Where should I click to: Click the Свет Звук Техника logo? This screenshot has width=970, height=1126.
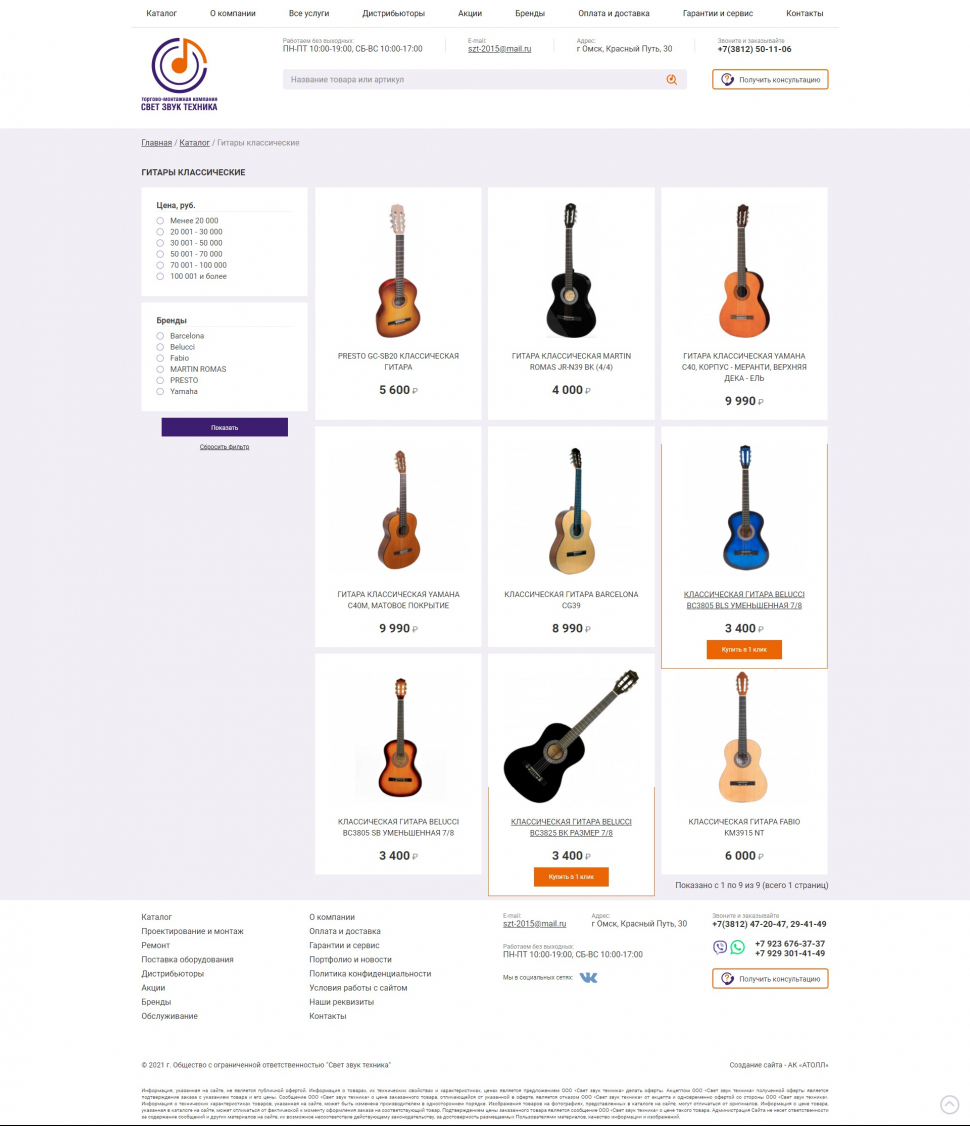click(x=179, y=75)
